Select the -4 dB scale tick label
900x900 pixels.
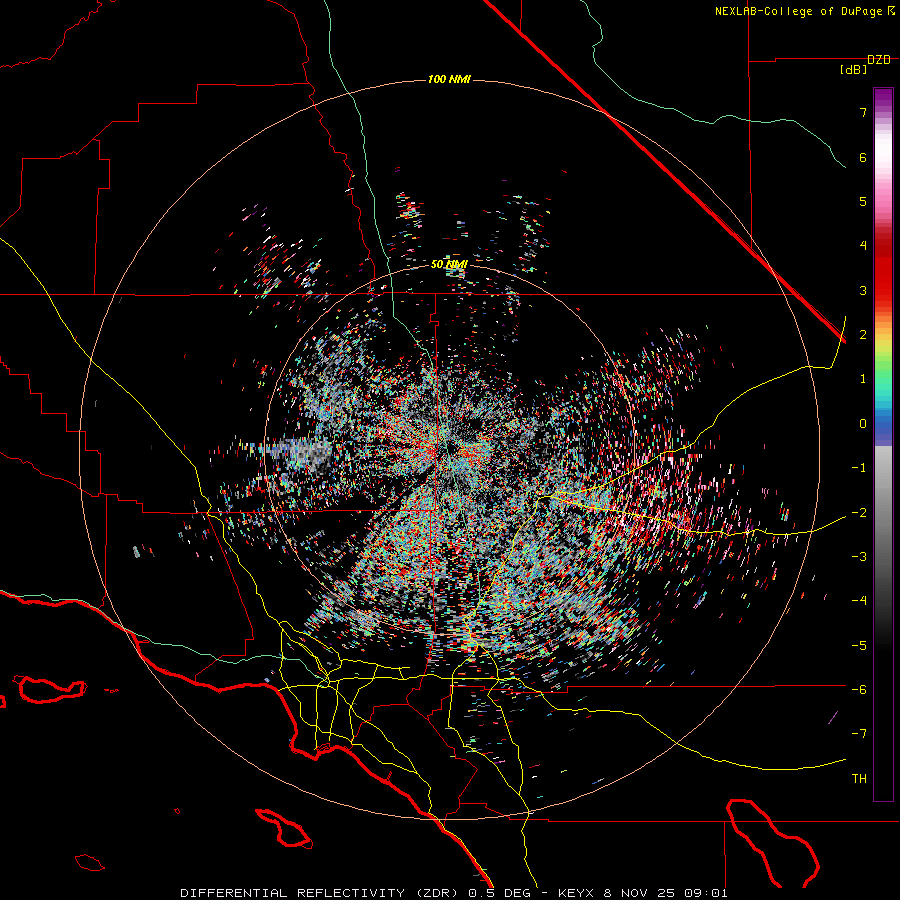(x=859, y=601)
